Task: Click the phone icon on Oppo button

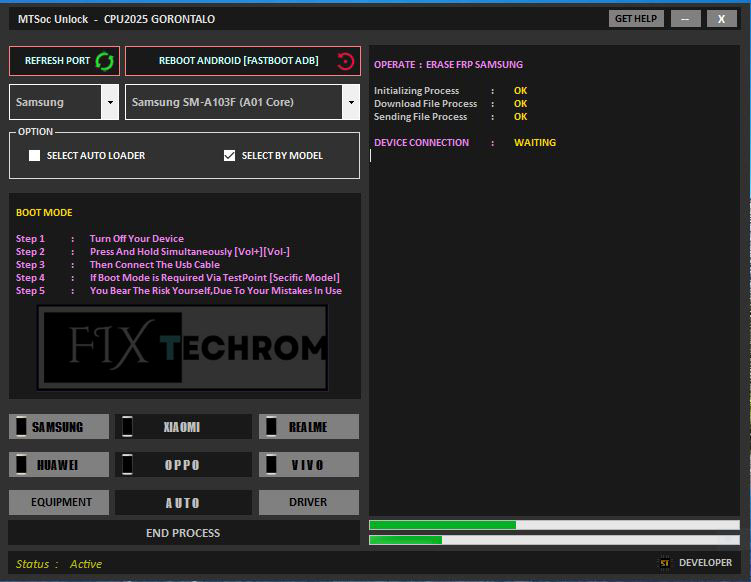Action: [127, 464]
